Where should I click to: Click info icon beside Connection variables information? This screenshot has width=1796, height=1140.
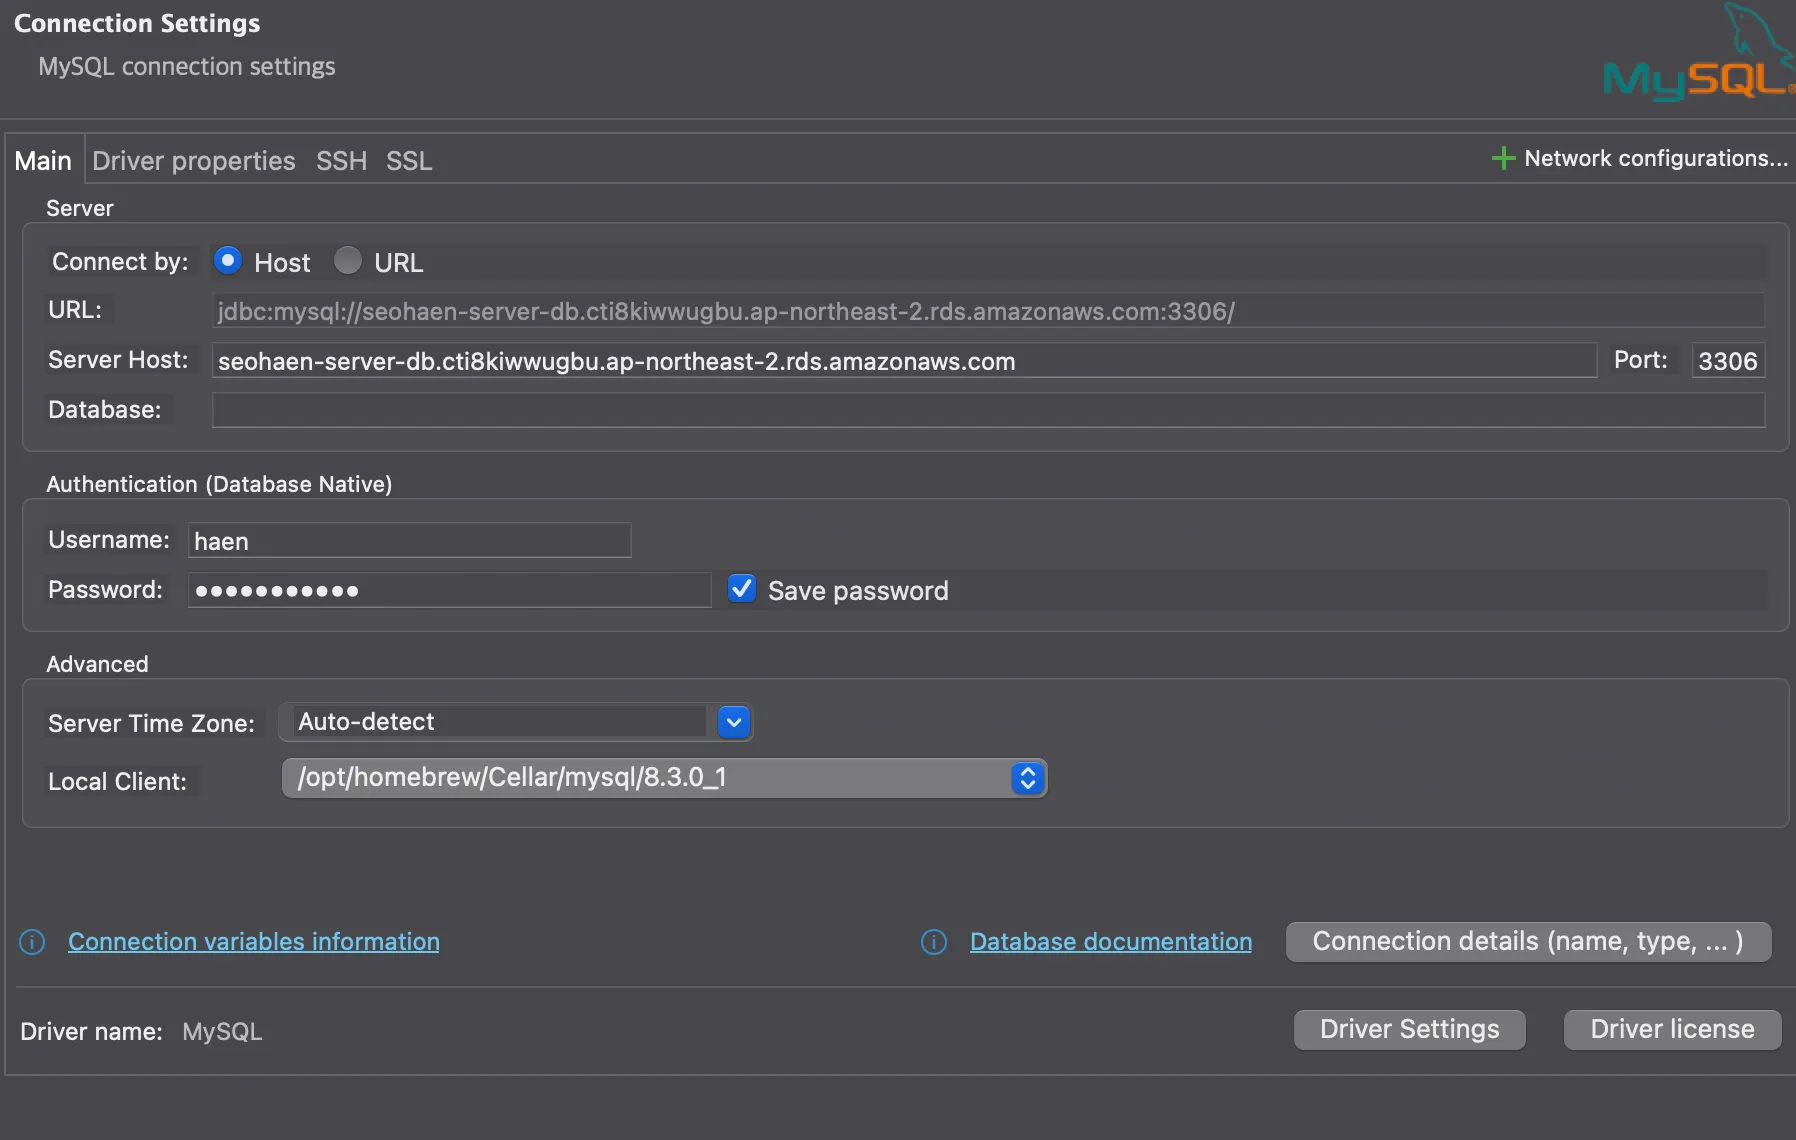click(32, 942)
